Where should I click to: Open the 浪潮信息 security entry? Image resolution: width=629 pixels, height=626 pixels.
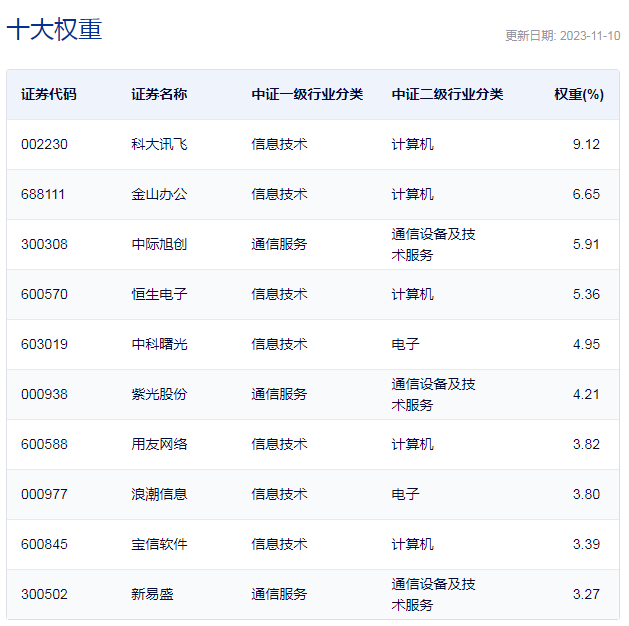point(159,494)
